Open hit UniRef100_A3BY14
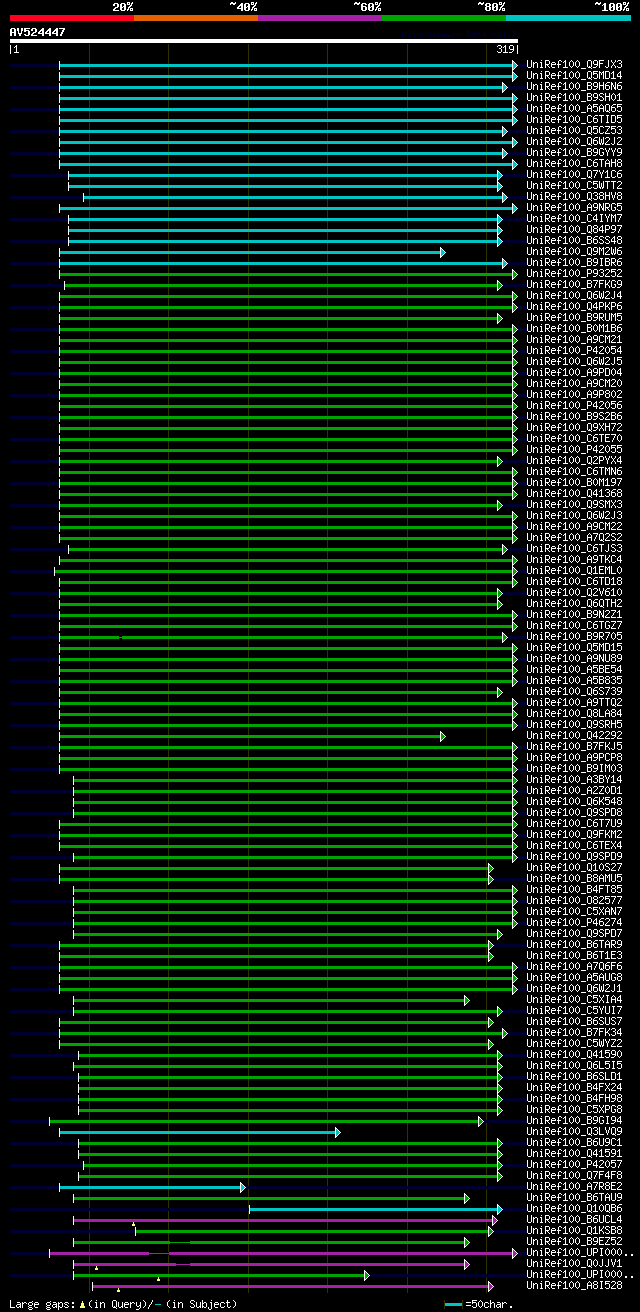 [x=575, y=779]
